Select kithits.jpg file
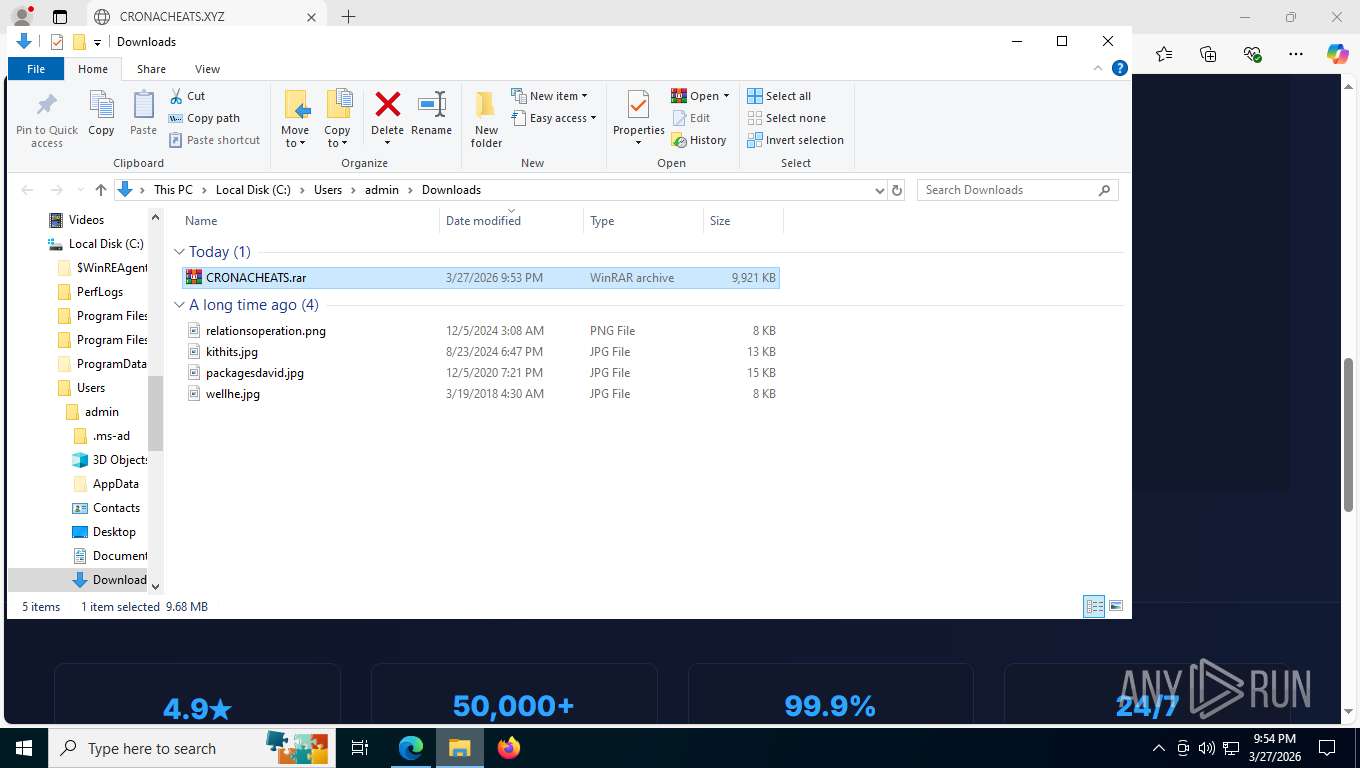 coord(480,352)
